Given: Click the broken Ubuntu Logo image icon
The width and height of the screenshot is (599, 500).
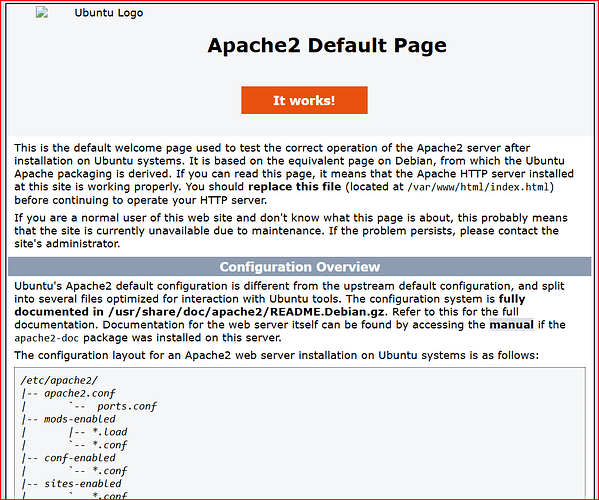Looking at the screenshot, I should pos(42,13).
